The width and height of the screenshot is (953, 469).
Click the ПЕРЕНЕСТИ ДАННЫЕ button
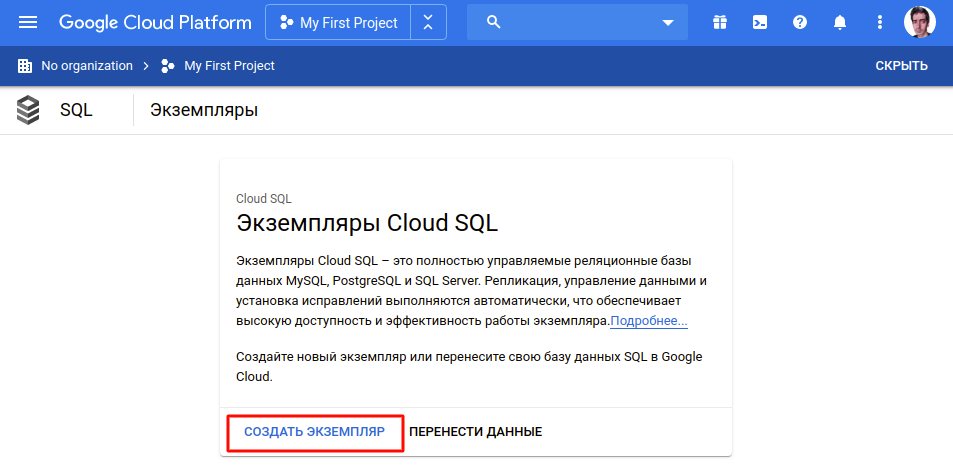click(x=475, y=432)
